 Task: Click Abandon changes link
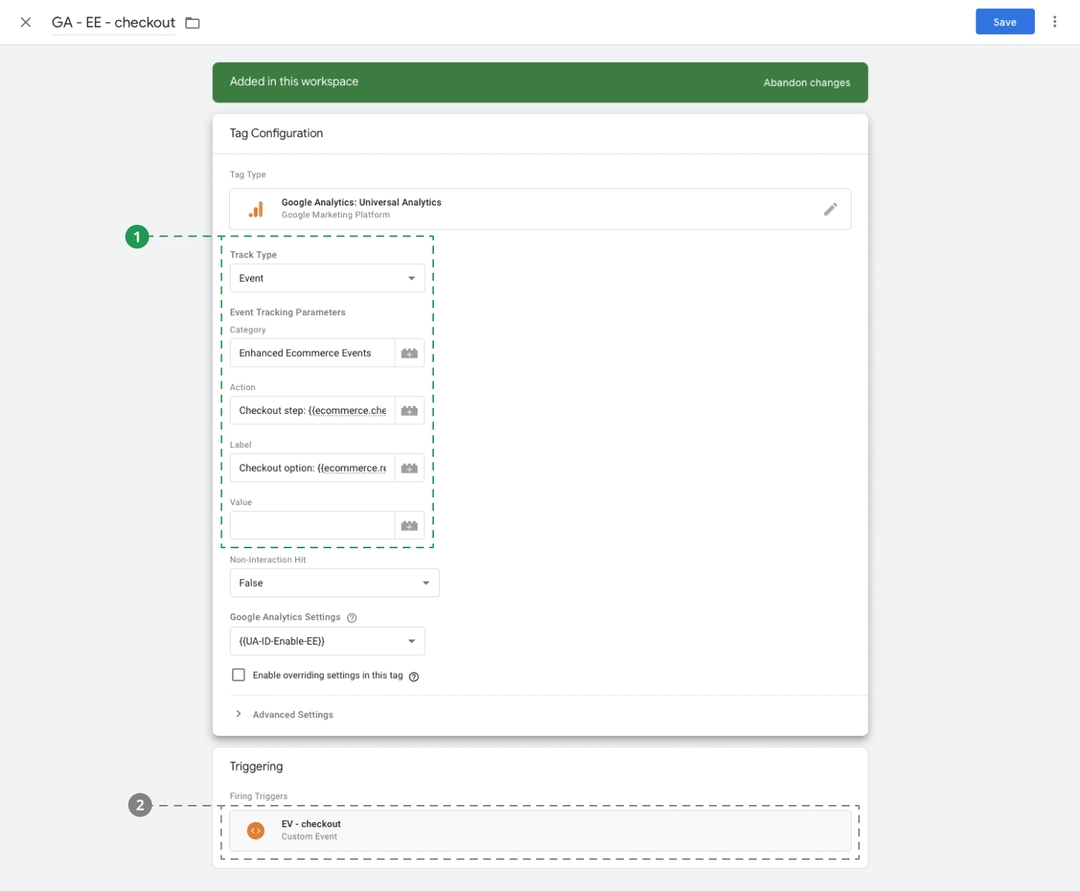coord(807,83)
